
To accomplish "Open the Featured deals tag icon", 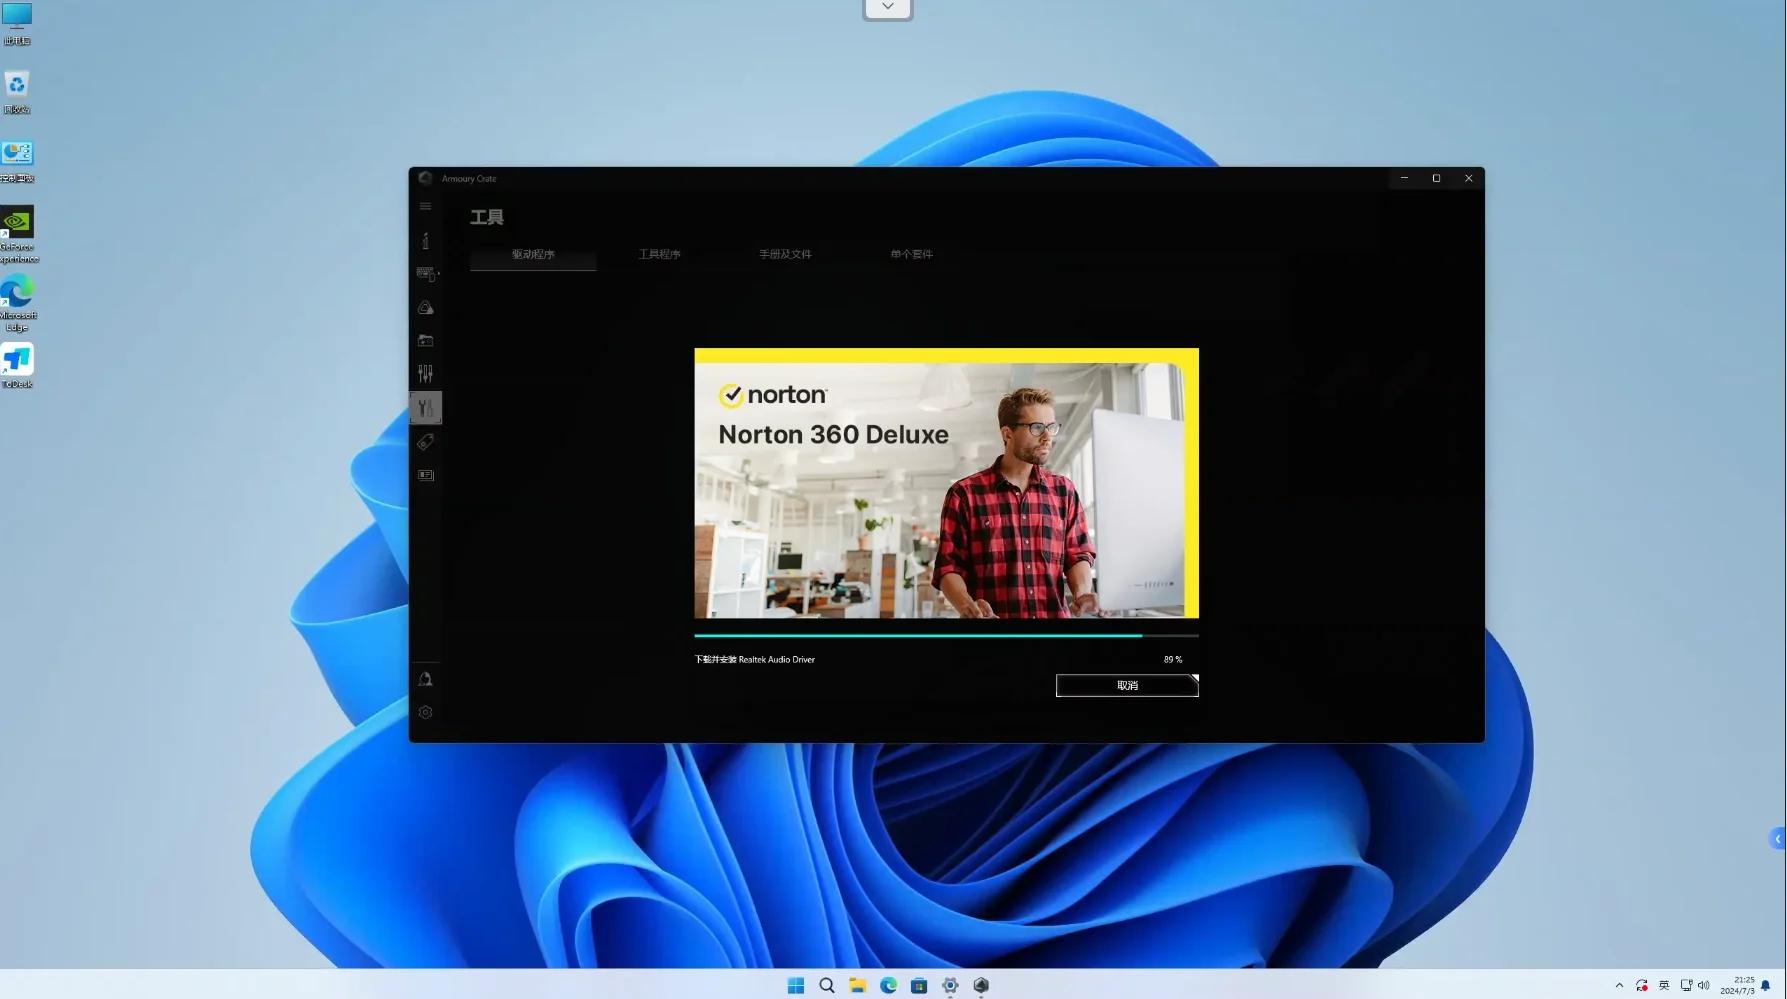I will [425, 441].
